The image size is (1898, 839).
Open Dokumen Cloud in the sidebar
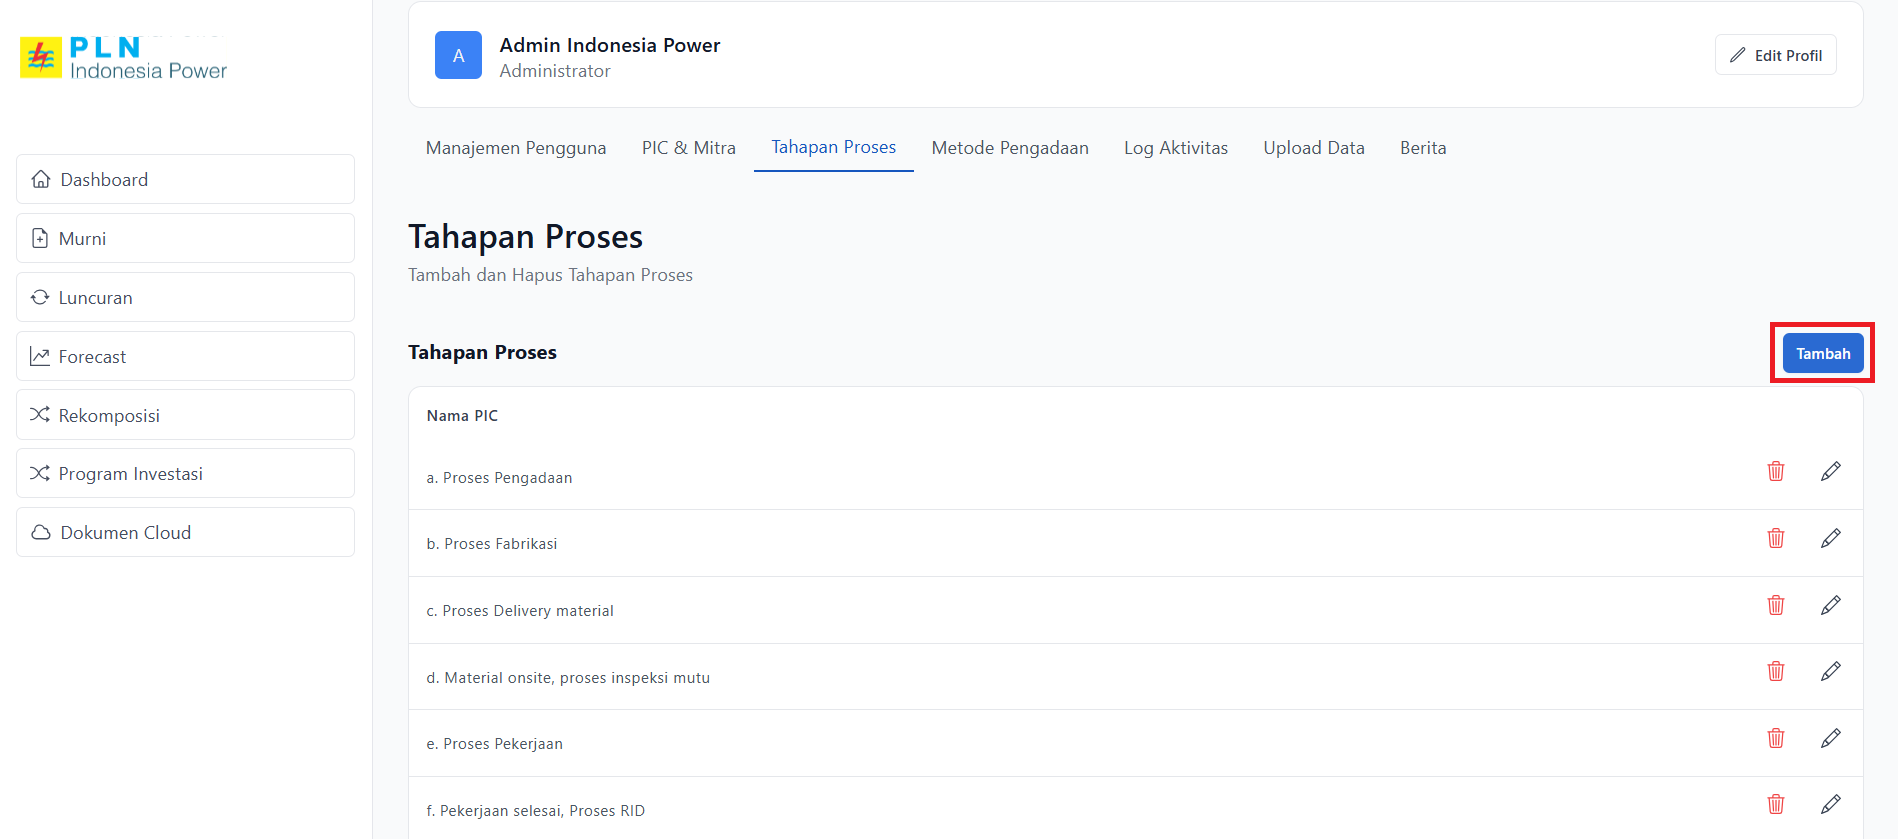(185, 532)
